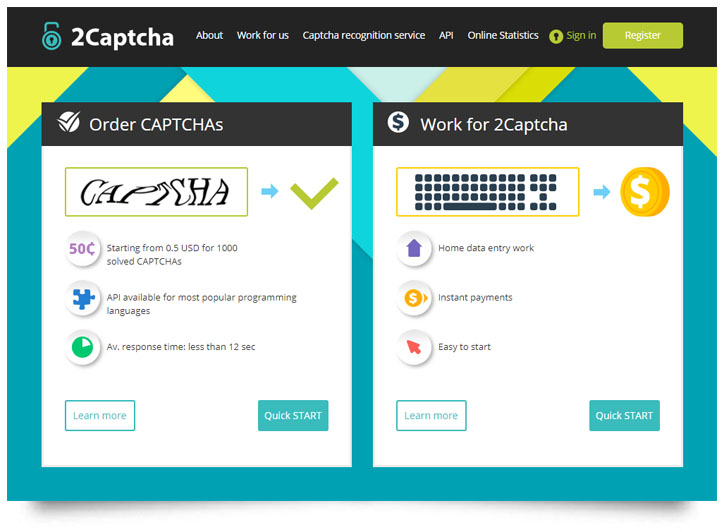Click the large green checkmark icon
This screenshot has height=532, width=725.
click(314, 193)
